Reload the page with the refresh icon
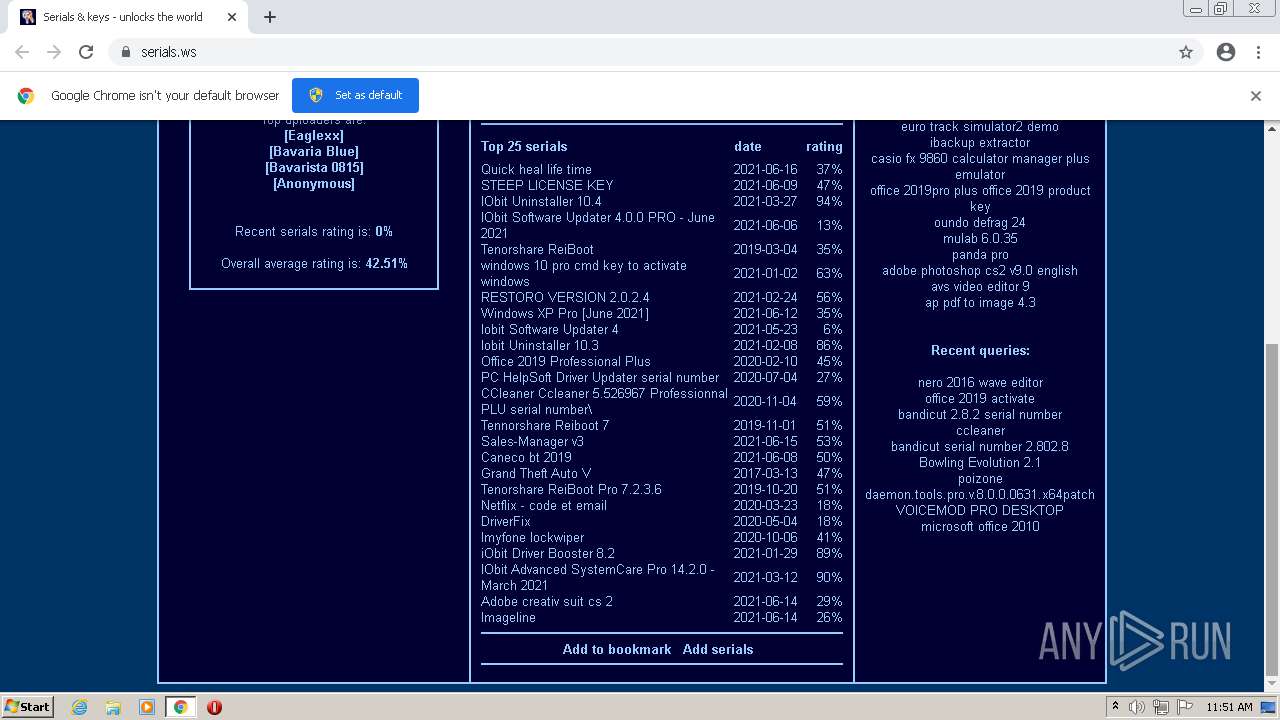 [86, 52]
